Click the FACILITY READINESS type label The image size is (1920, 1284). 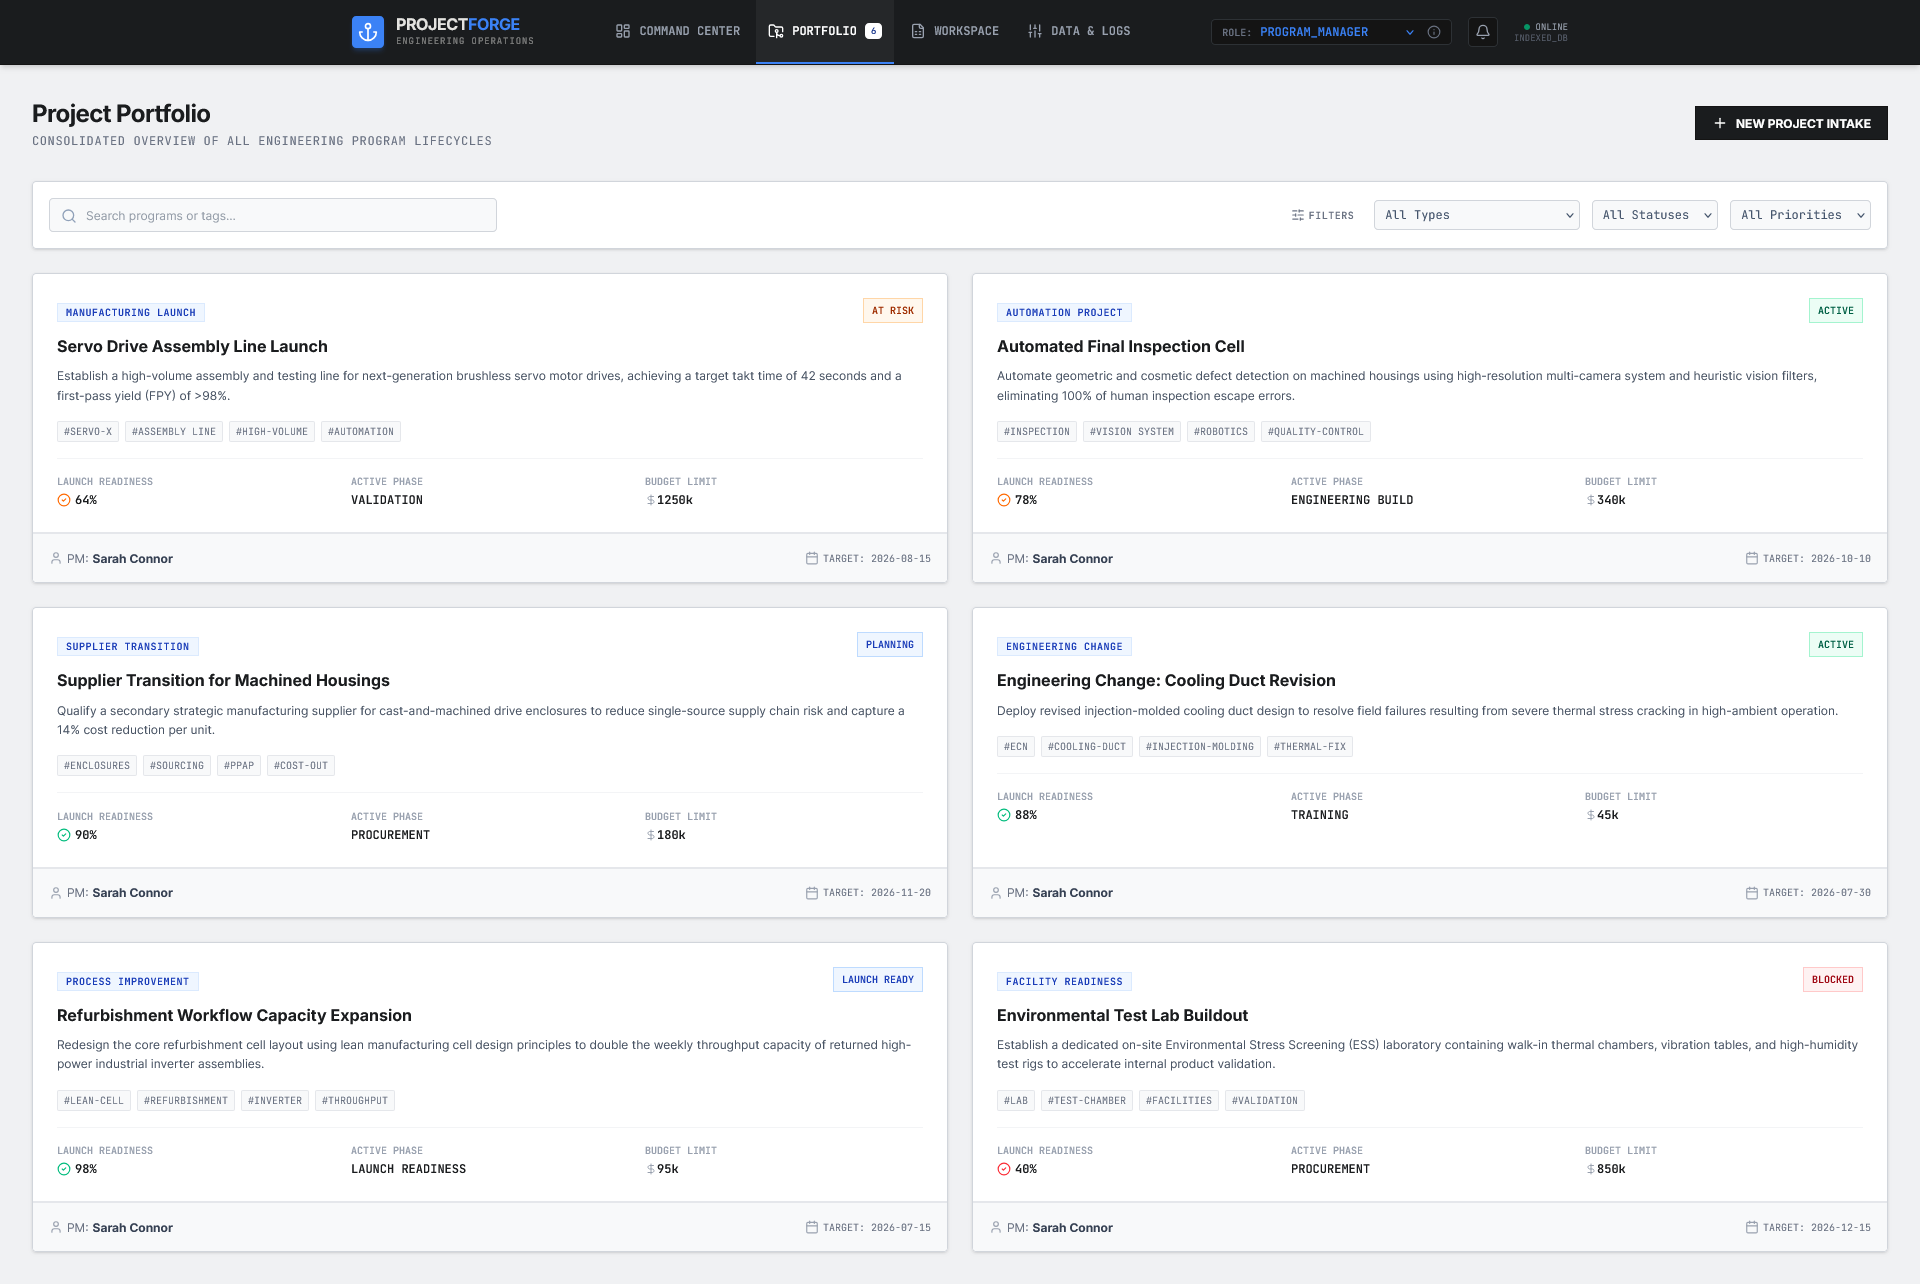pyautogui.click(x=1064, y=982)
